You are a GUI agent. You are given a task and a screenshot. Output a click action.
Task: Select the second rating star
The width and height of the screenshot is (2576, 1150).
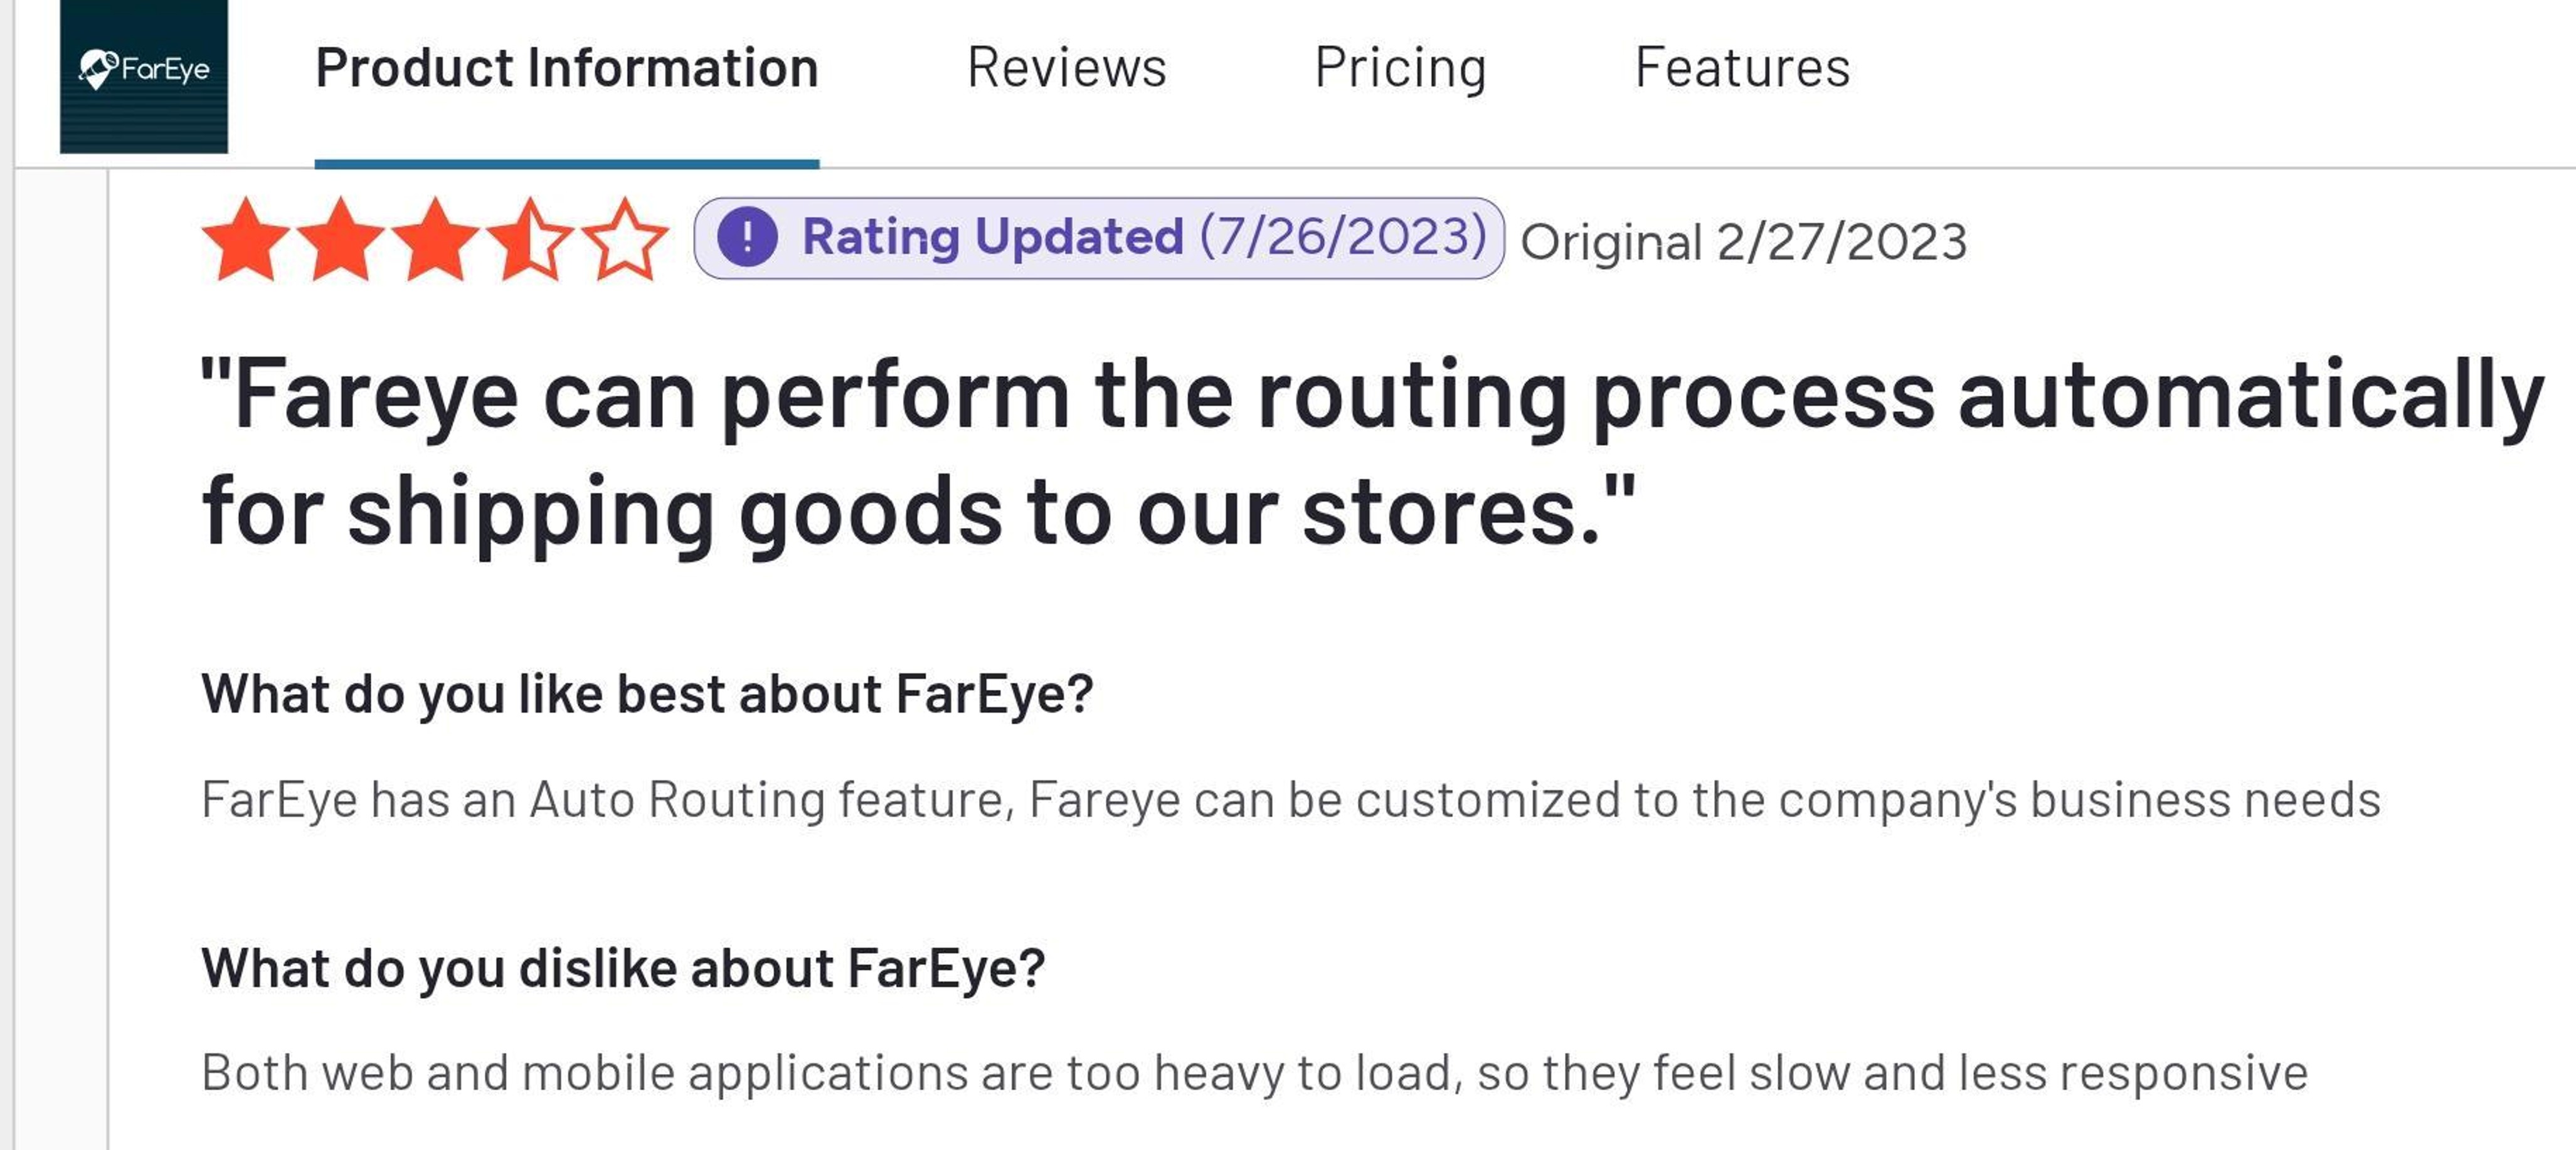click(340, 240)
